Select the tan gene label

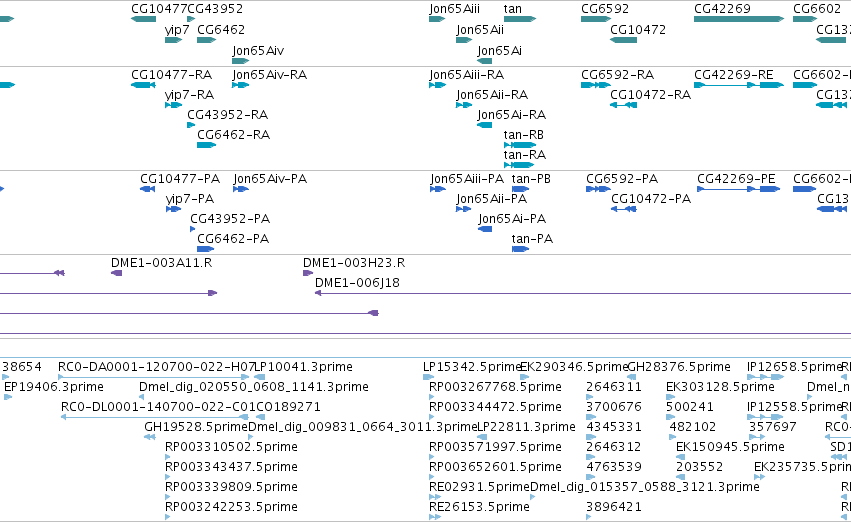coord(513,9)
